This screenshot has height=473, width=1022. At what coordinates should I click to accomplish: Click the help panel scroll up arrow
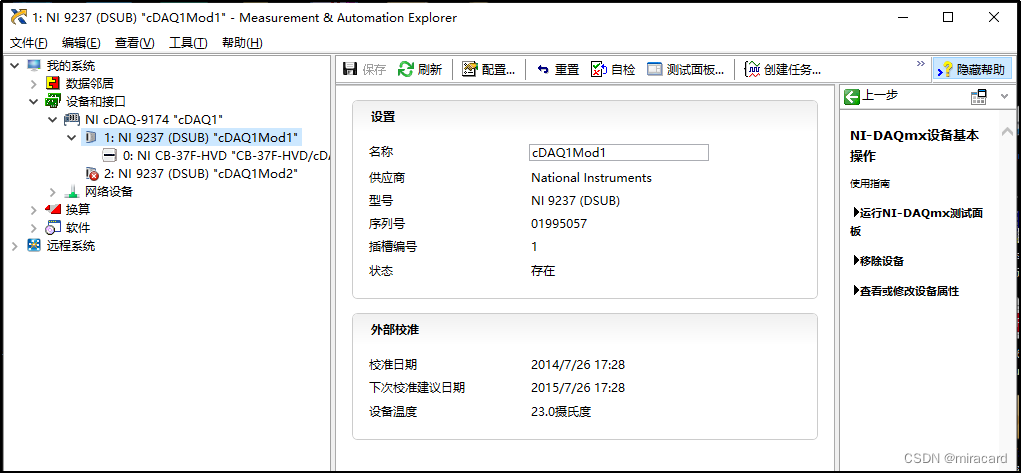tap(1009, 131)
